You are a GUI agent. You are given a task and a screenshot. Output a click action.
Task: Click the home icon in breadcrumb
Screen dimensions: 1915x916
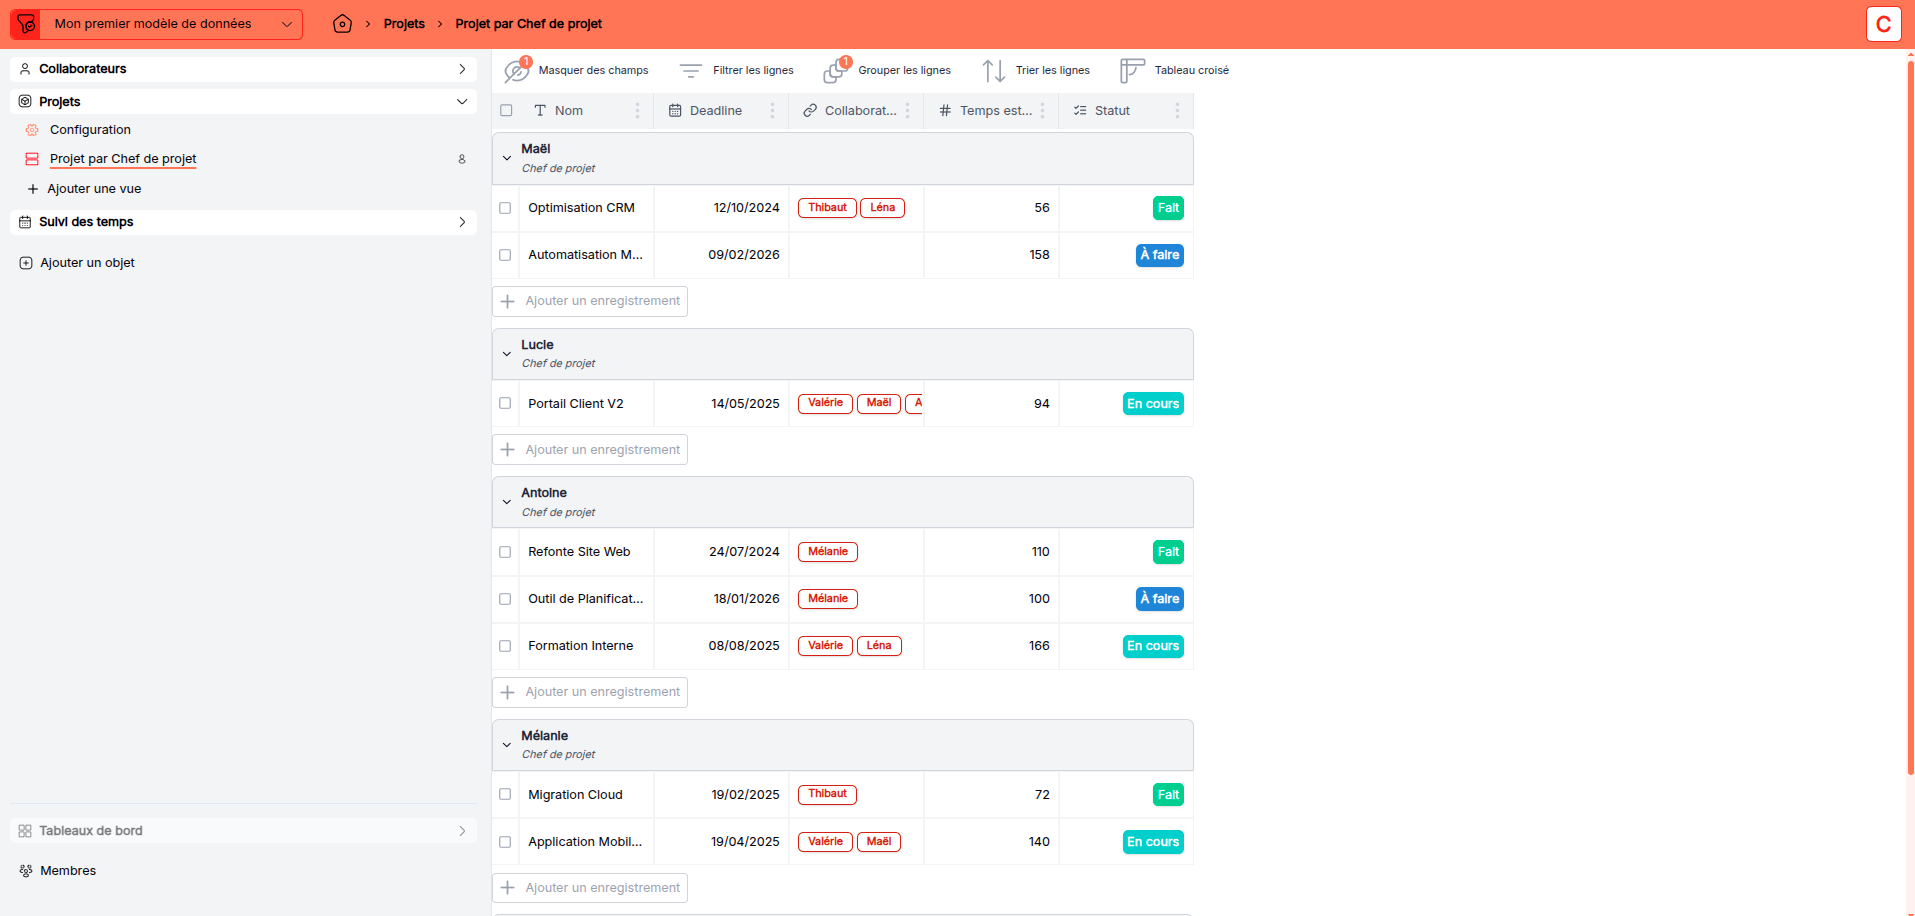[342, 24]
